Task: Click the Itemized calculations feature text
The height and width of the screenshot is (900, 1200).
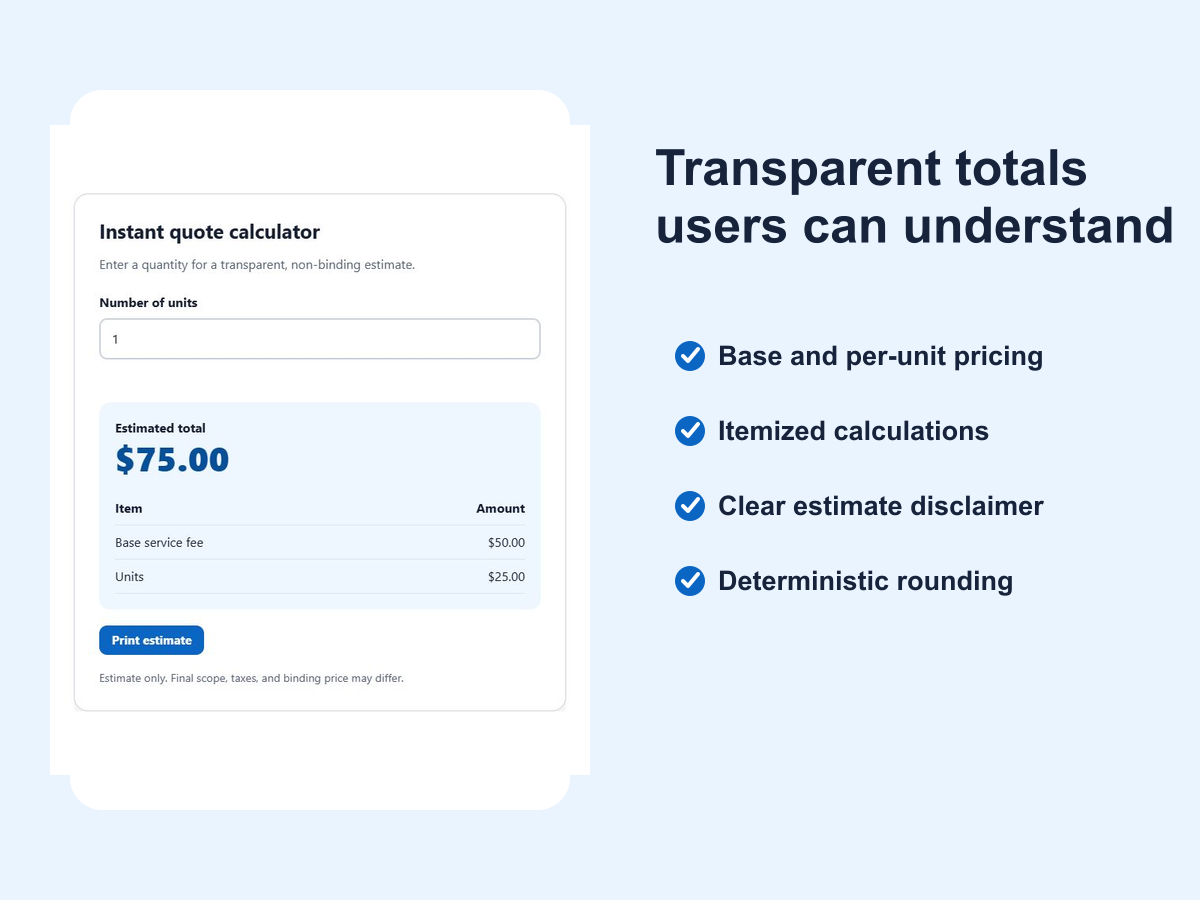Action: (x=853, y=431)
